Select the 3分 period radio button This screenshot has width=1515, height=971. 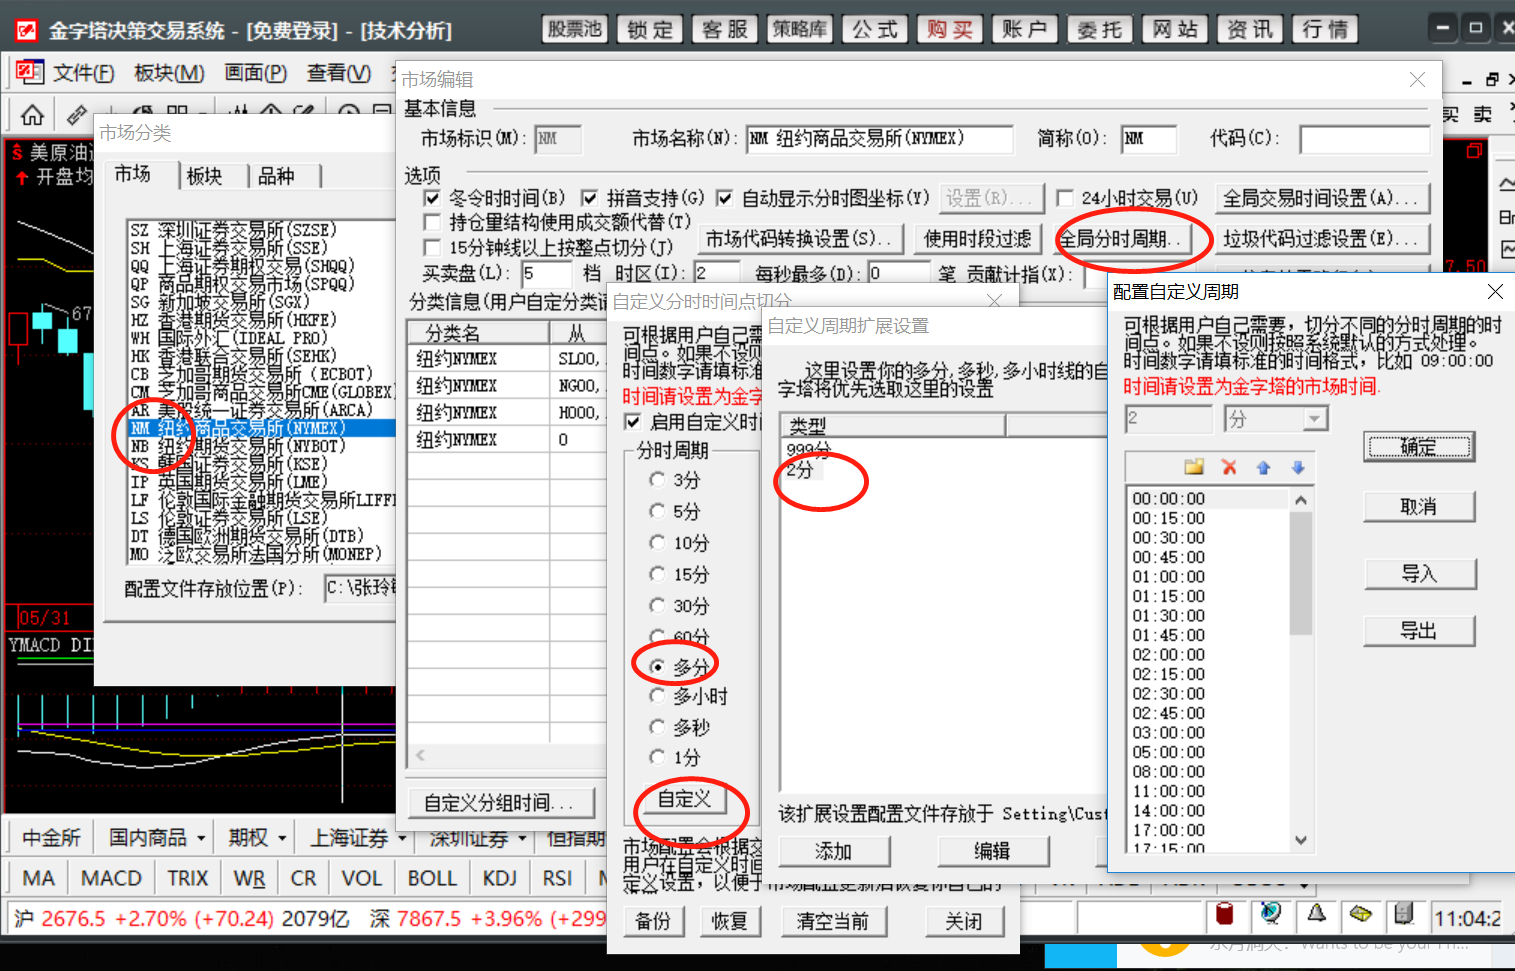click(x=657, y=480)
